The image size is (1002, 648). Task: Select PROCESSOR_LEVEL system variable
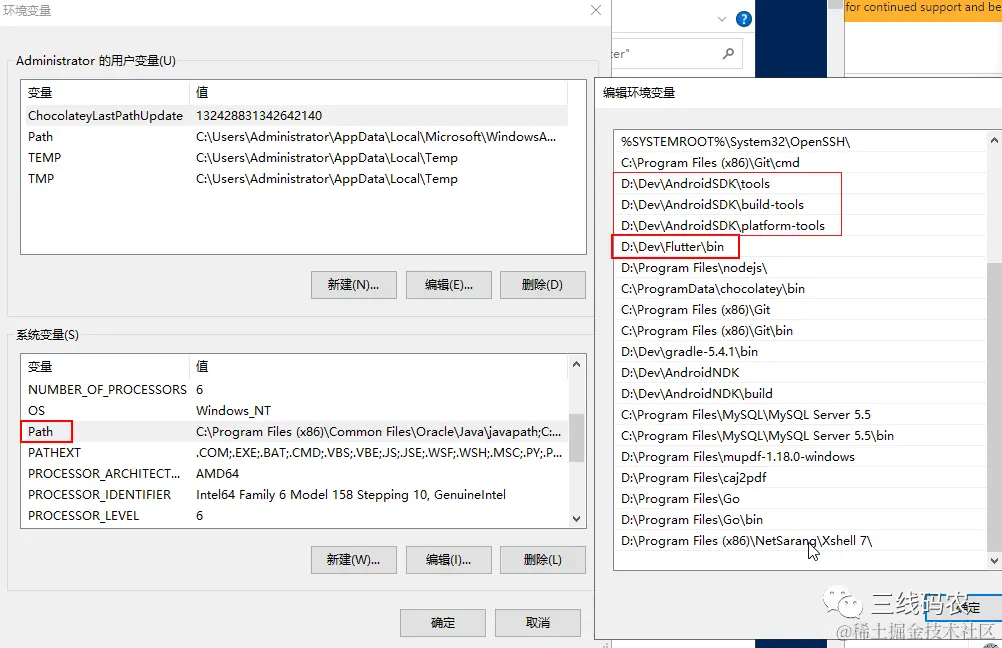(294, 516)
